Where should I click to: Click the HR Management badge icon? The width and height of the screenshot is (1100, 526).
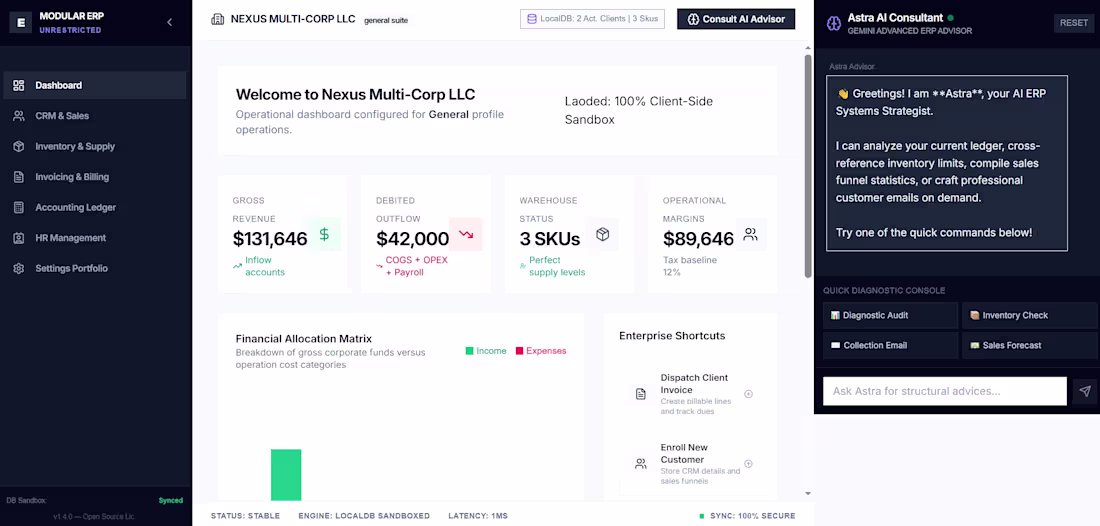pyautogui.click(x=19, y=238)
